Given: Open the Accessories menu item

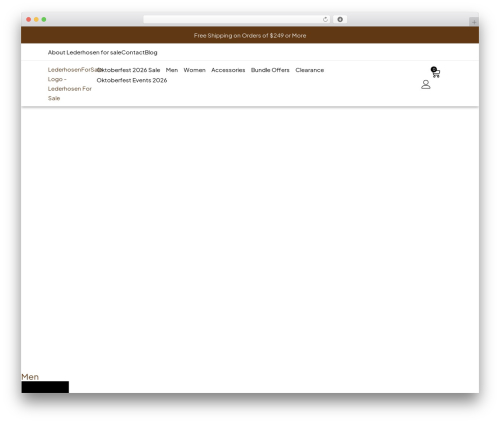Looking at the screenshot, I should click(228, 70).
